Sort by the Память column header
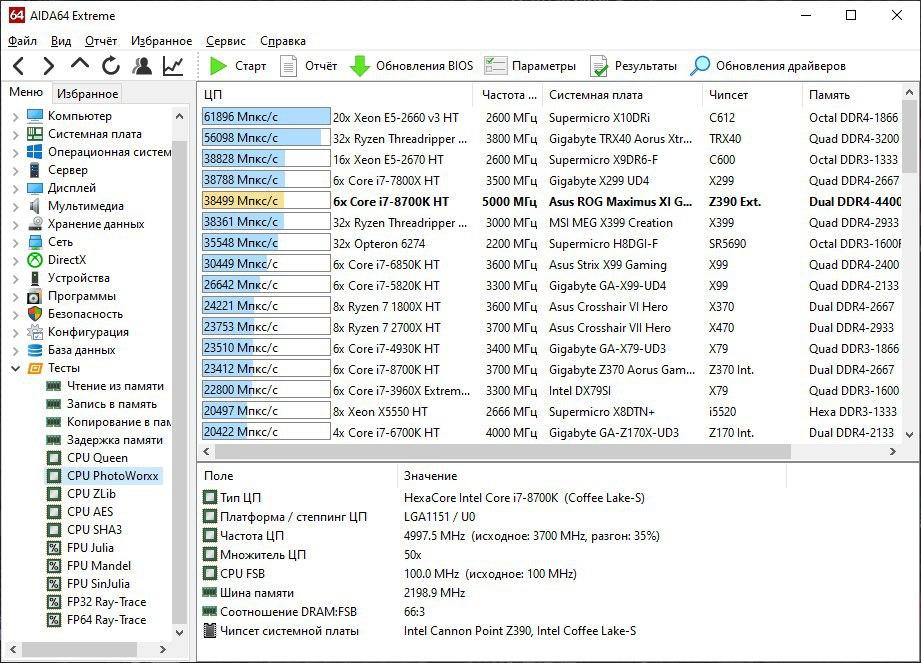The image size is (921, 663). tap(852, 95)
